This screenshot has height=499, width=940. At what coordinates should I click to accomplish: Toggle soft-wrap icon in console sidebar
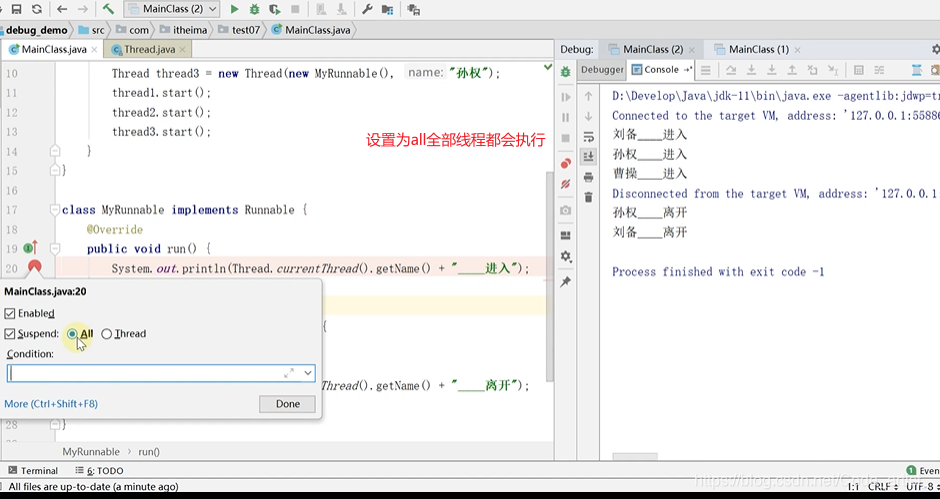tap(589, 137)
